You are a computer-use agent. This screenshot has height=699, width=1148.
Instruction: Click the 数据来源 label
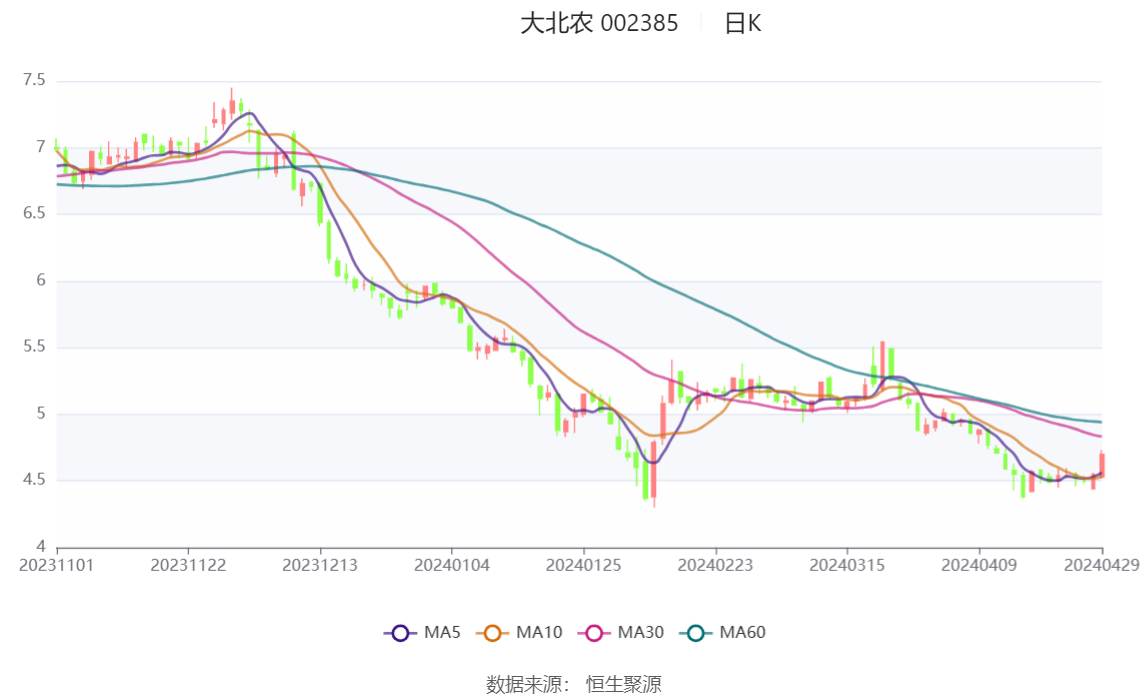[x=524, y=684]
